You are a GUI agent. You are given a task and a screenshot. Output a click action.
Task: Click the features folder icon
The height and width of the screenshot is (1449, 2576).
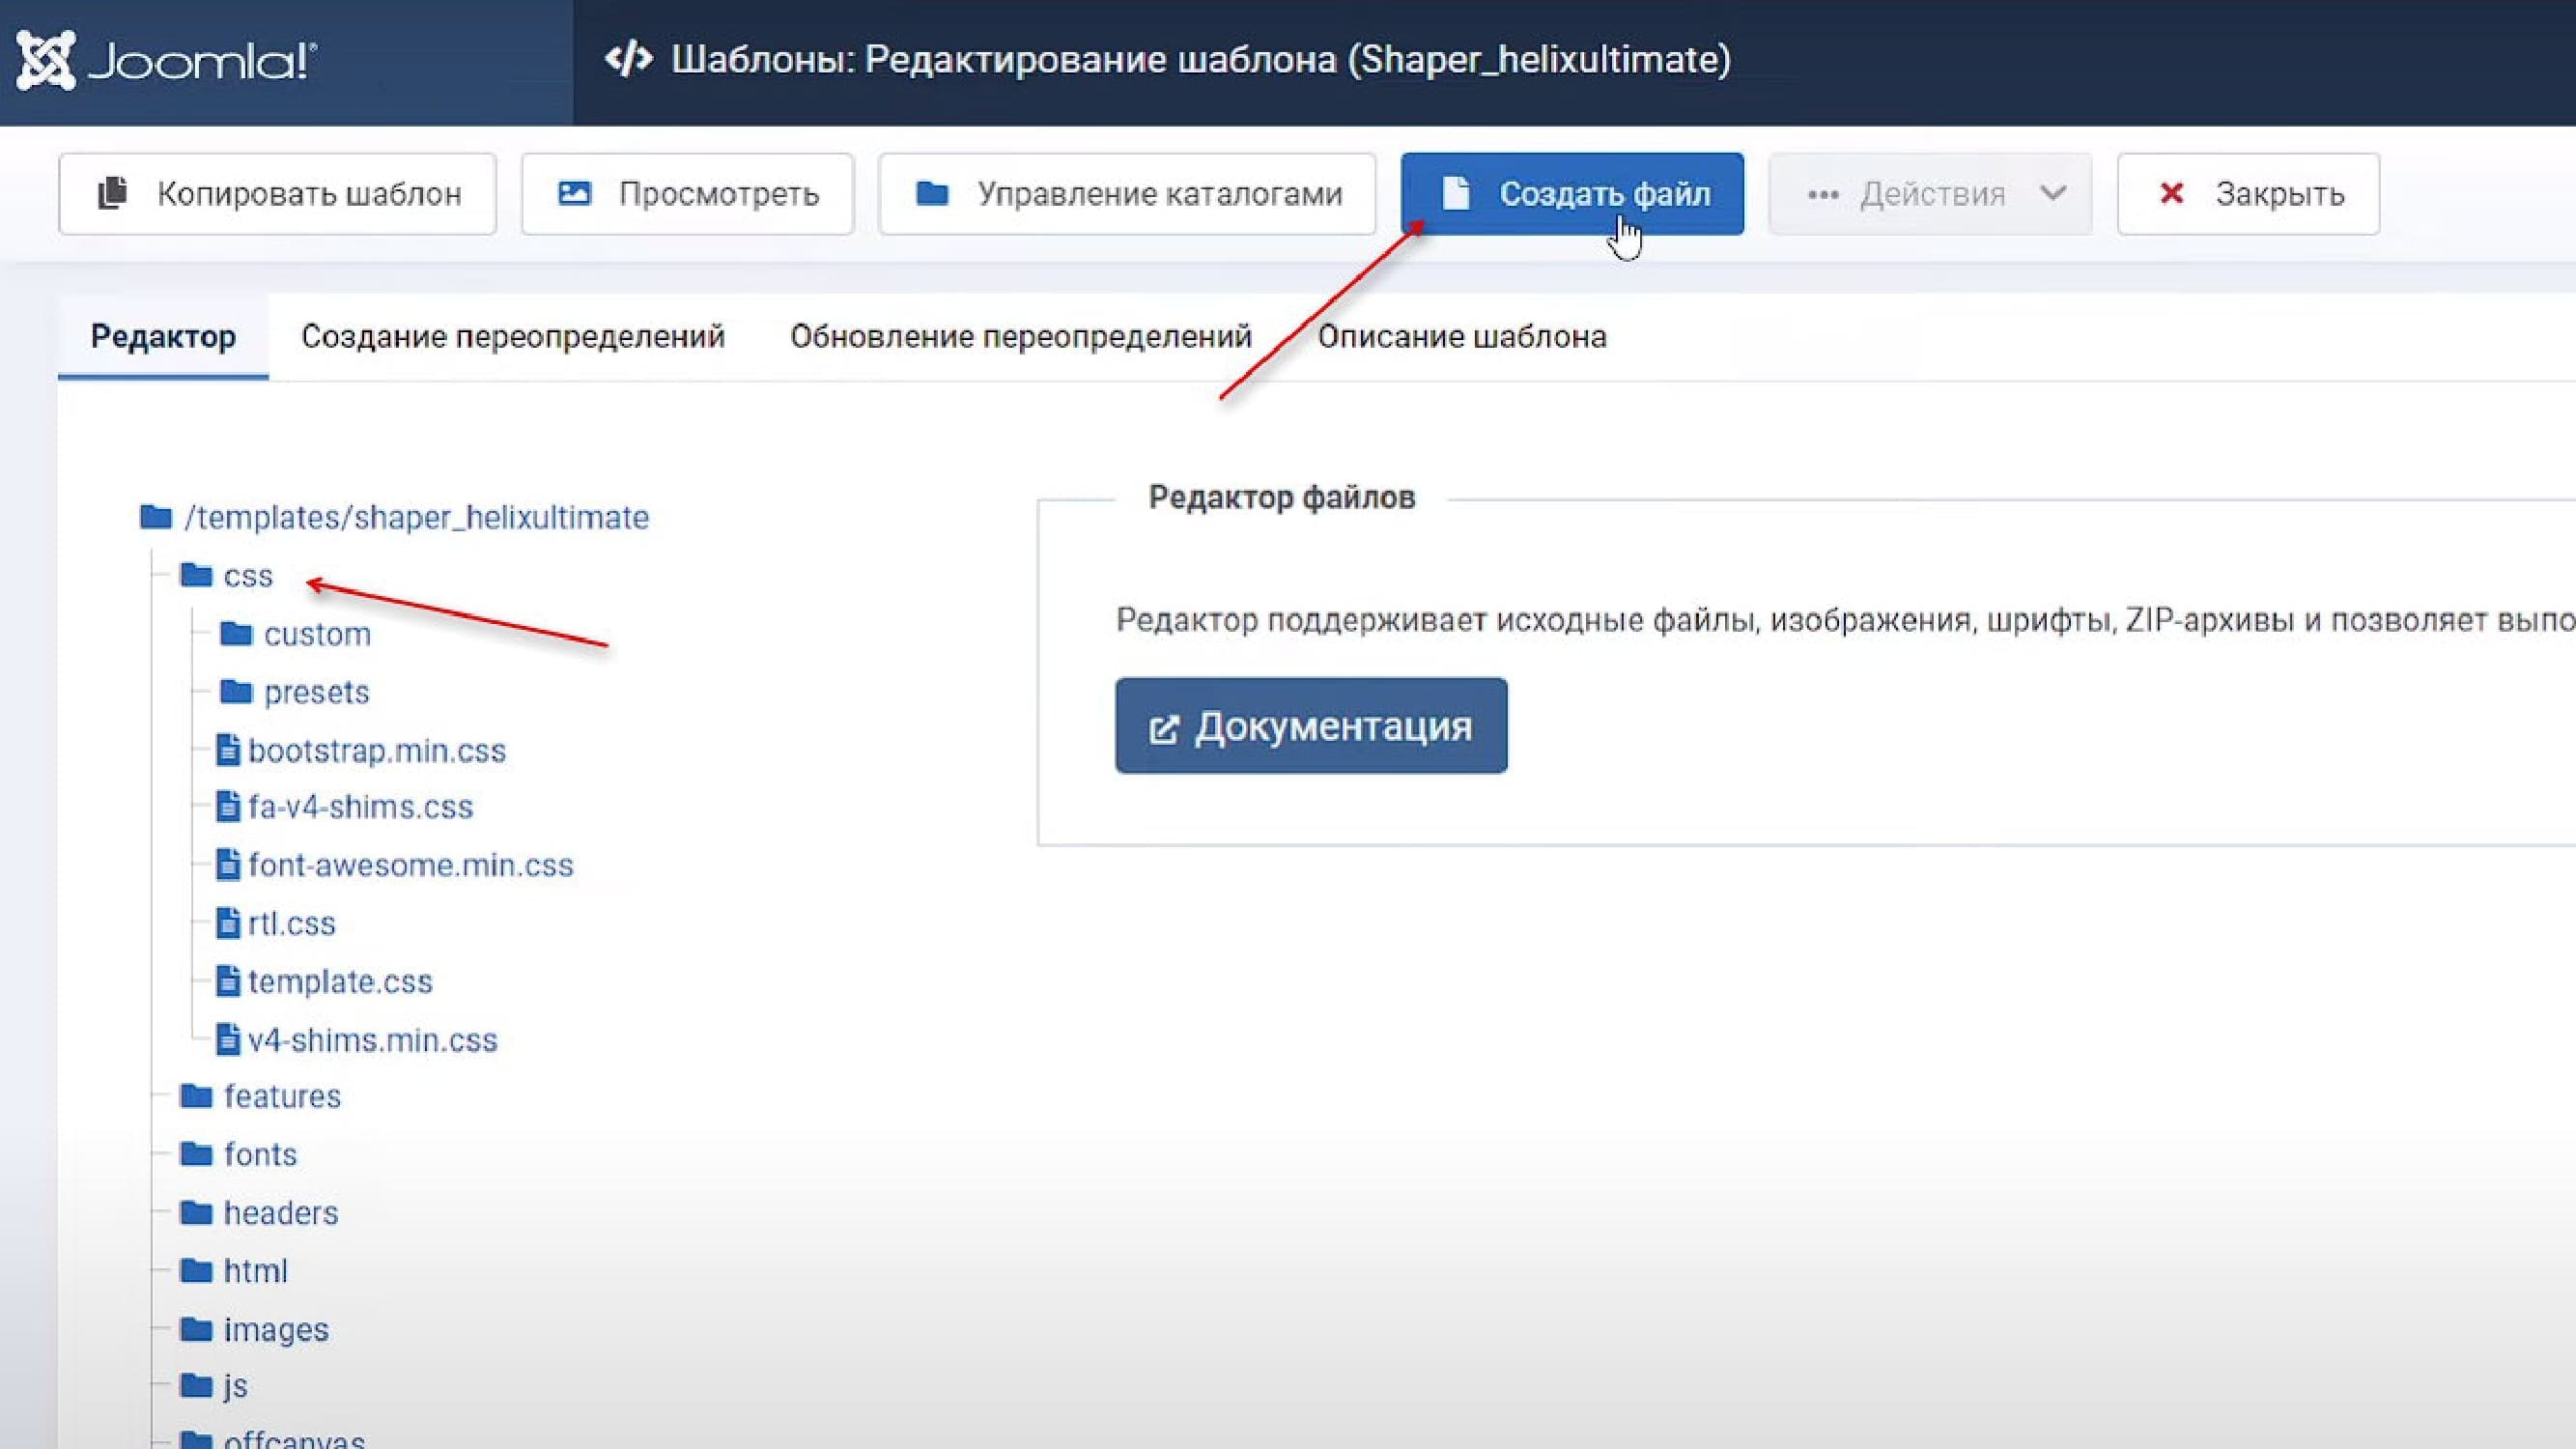(196, 1095)
